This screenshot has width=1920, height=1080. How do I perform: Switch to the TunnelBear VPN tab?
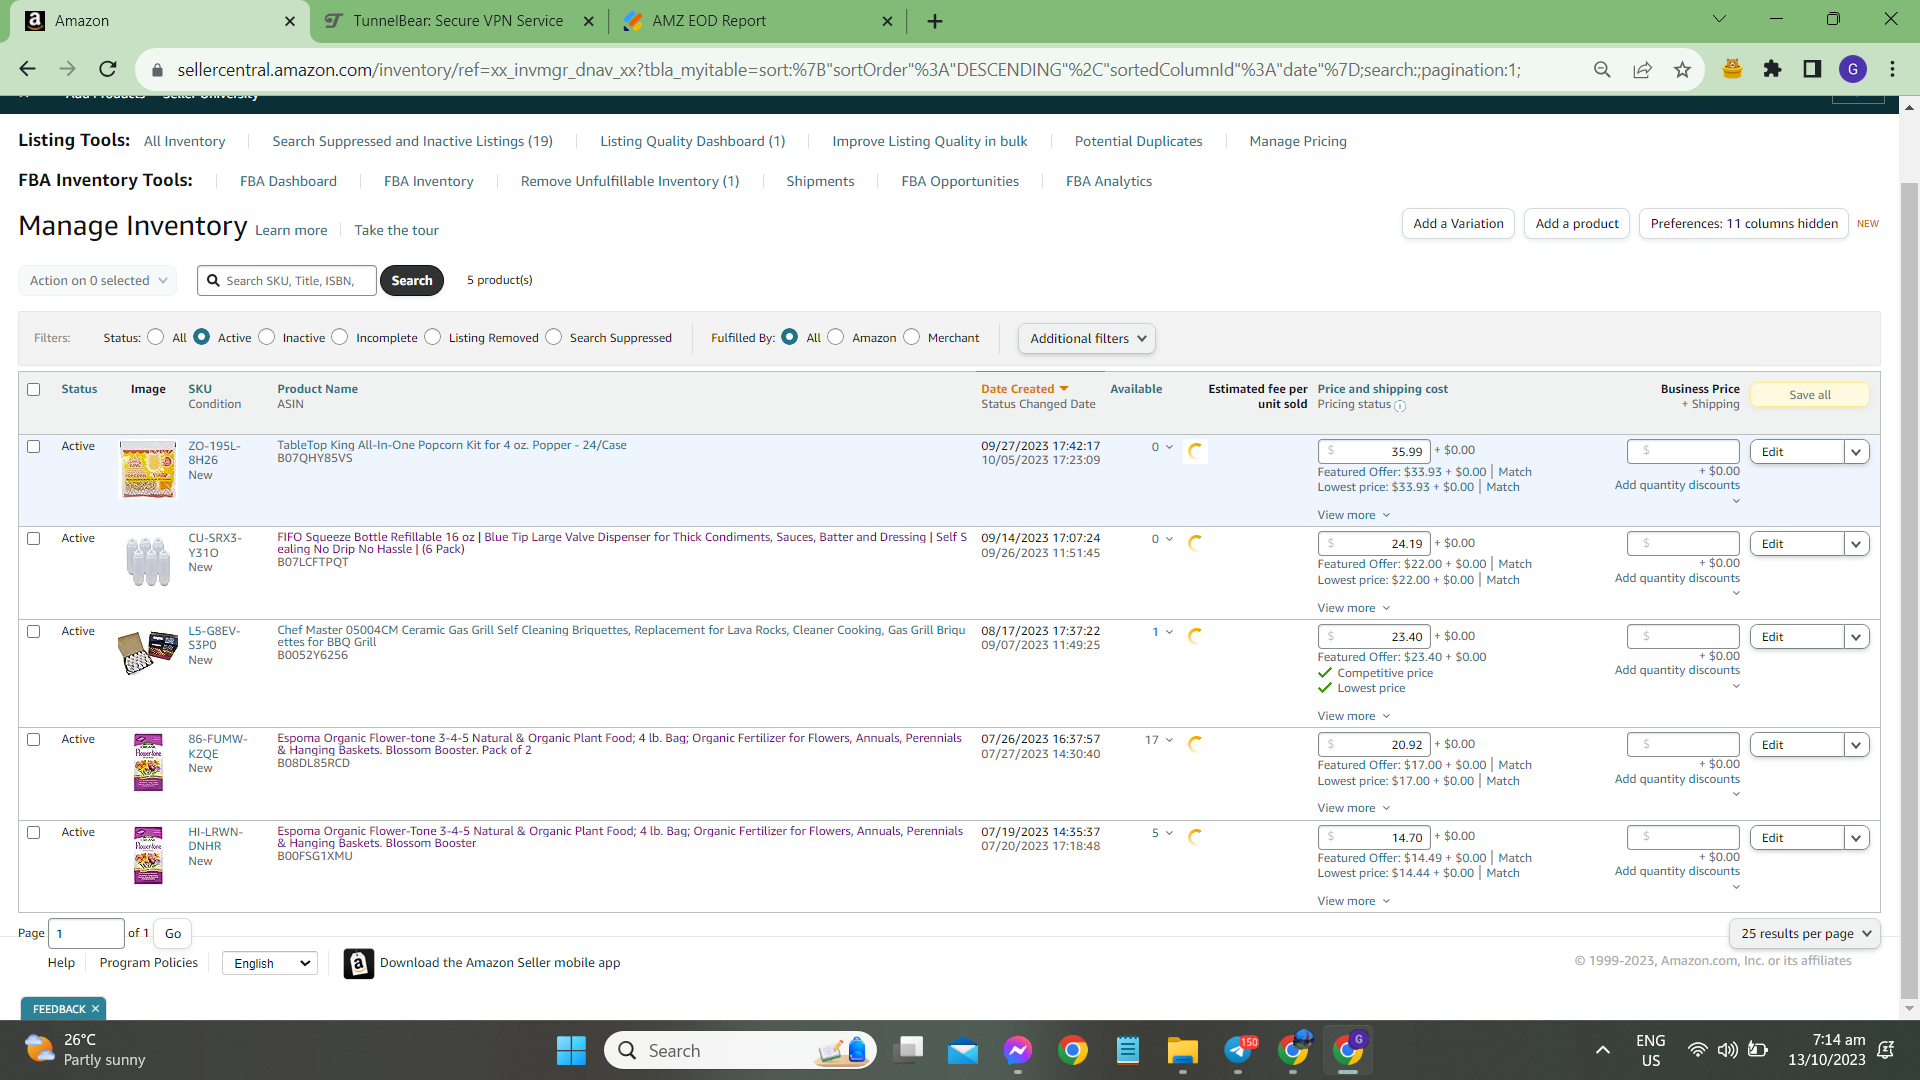pos(459,21)
